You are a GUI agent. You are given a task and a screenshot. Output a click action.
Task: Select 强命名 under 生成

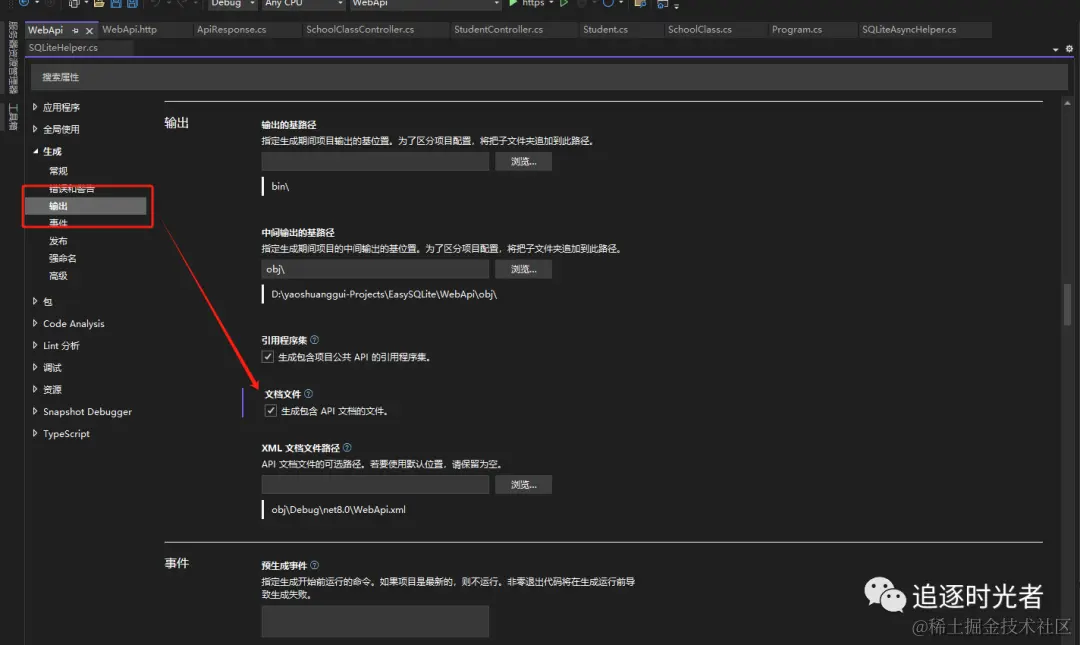click(63, 258)
